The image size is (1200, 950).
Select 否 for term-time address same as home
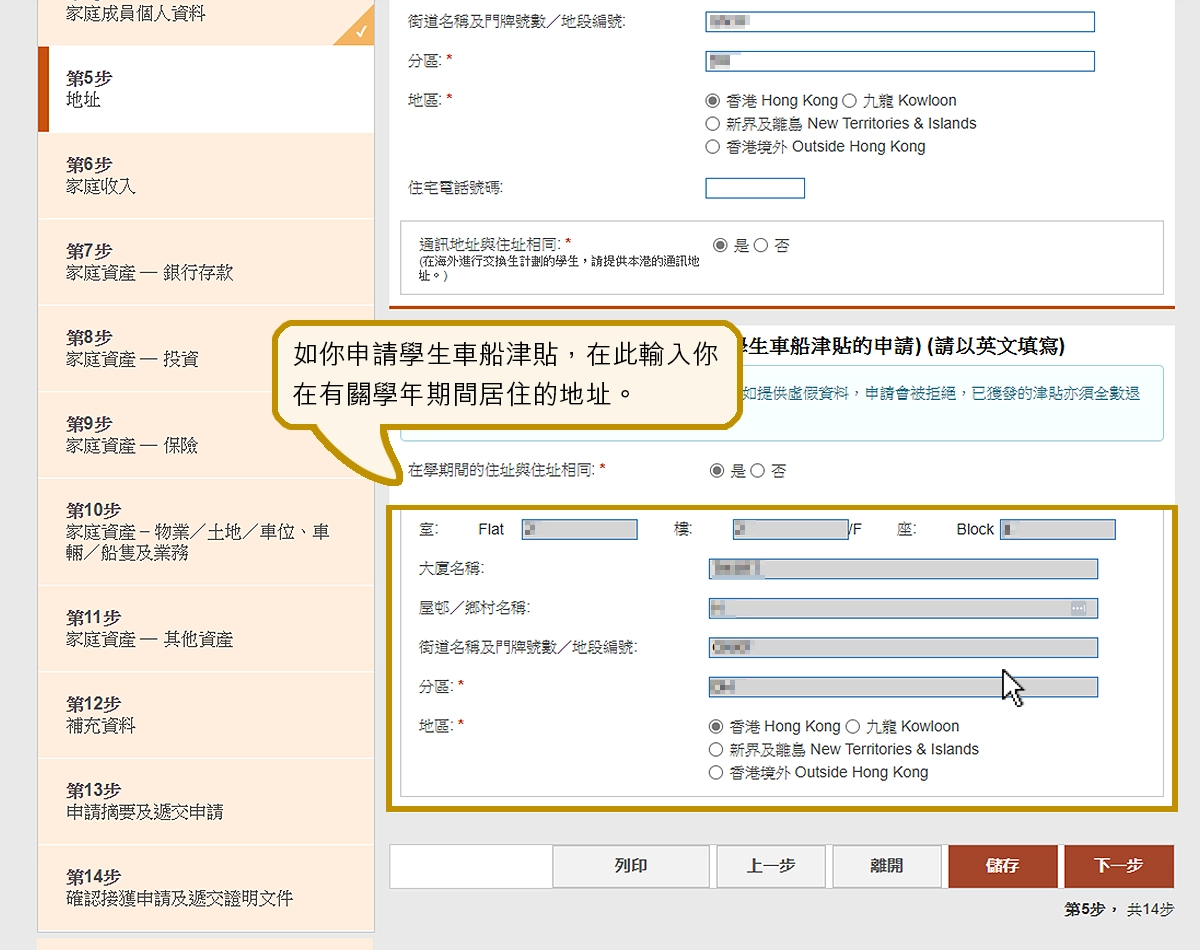(757, 471)
